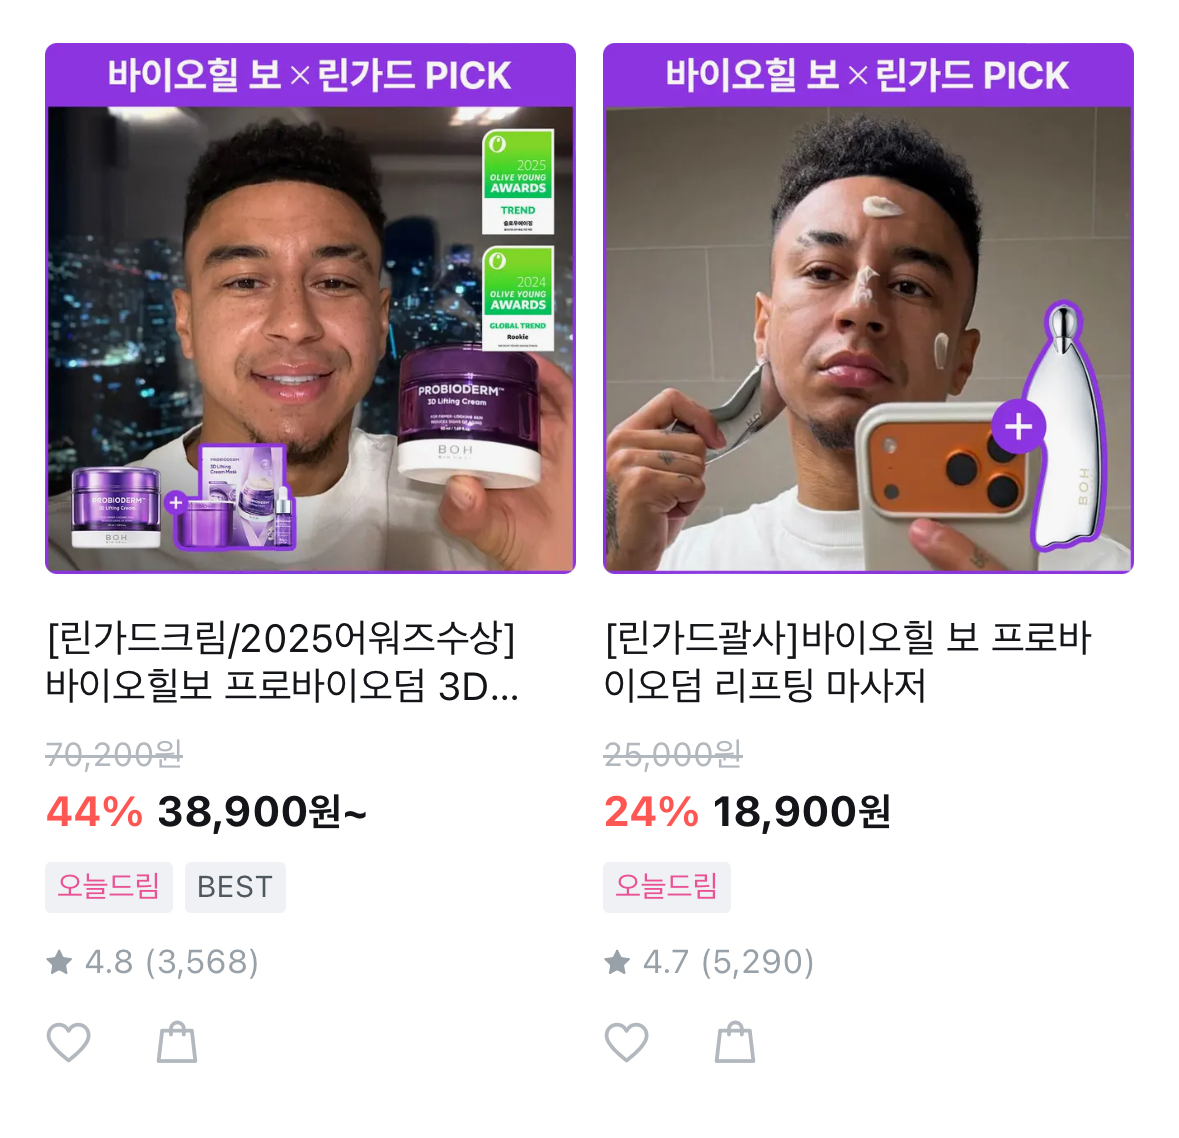
Task: Click the star rating 4.7 icon
Action: pyautogui.click(x=617, y=961)
